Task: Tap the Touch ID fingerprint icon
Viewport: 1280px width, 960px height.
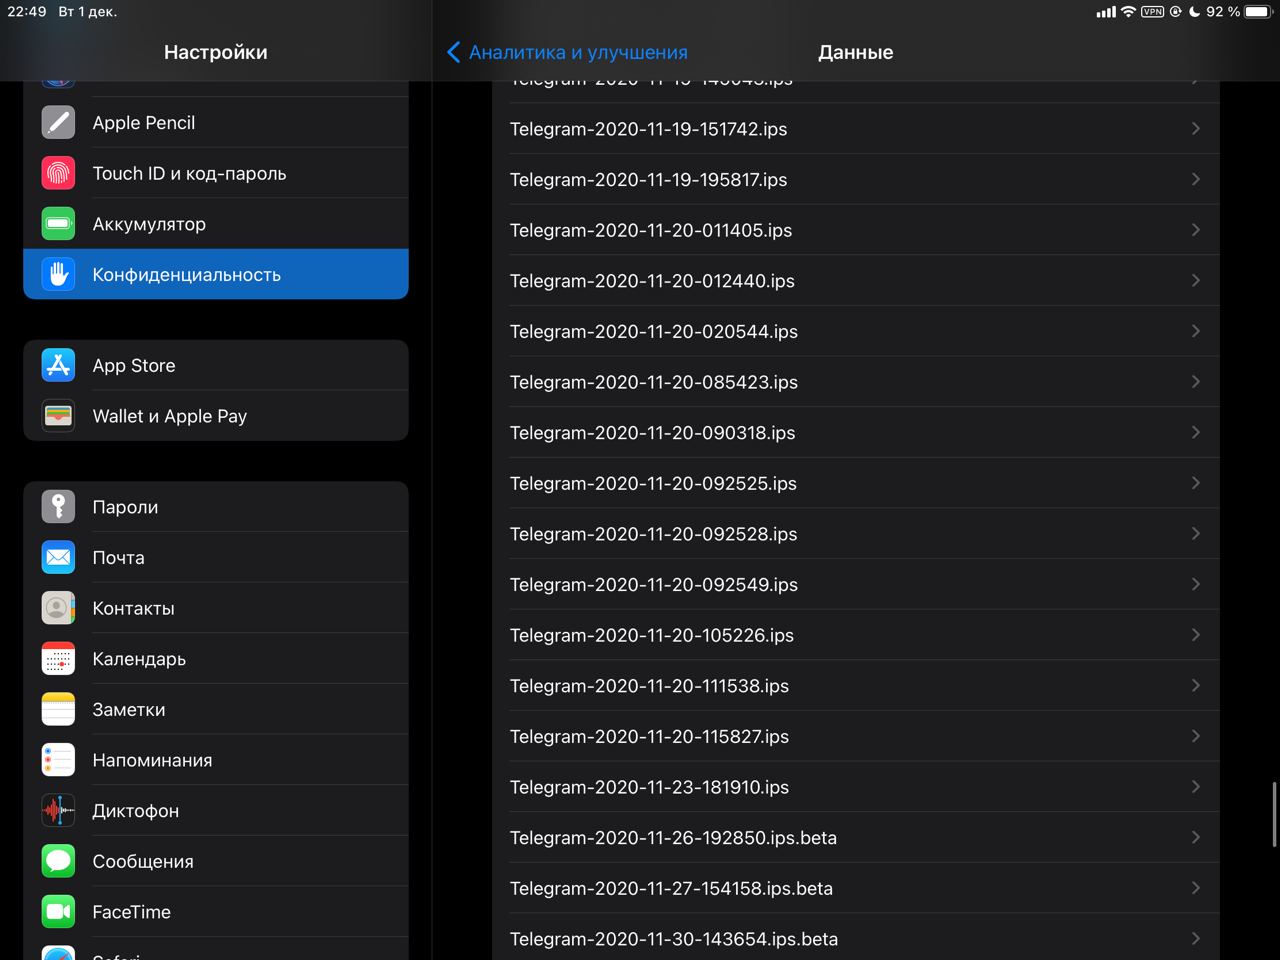Action: 58,173
